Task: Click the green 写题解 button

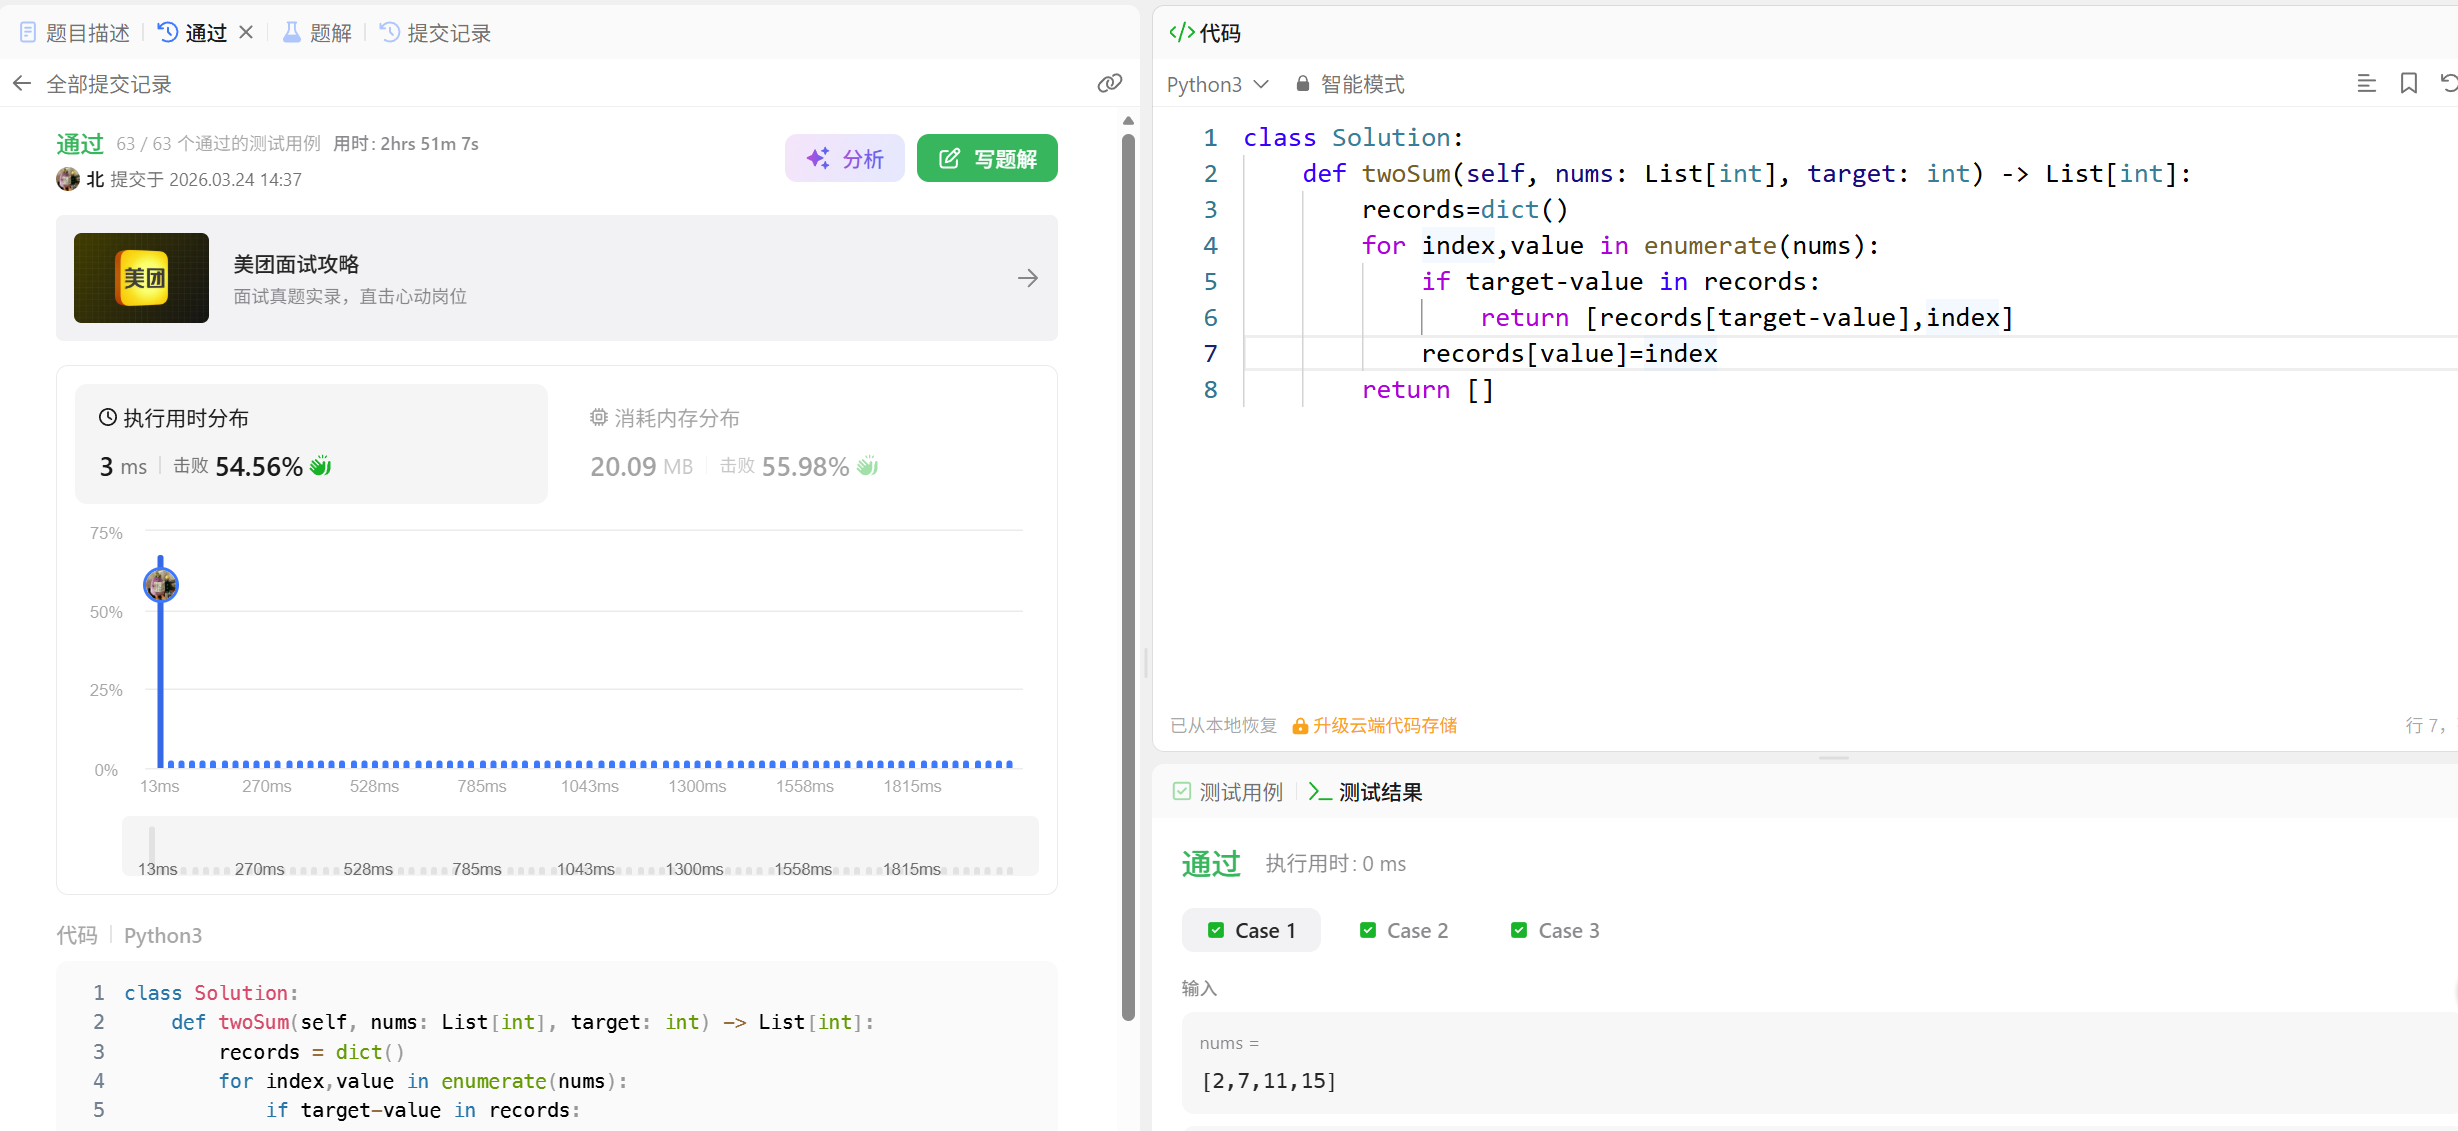Action: click(x=987, y=158)
